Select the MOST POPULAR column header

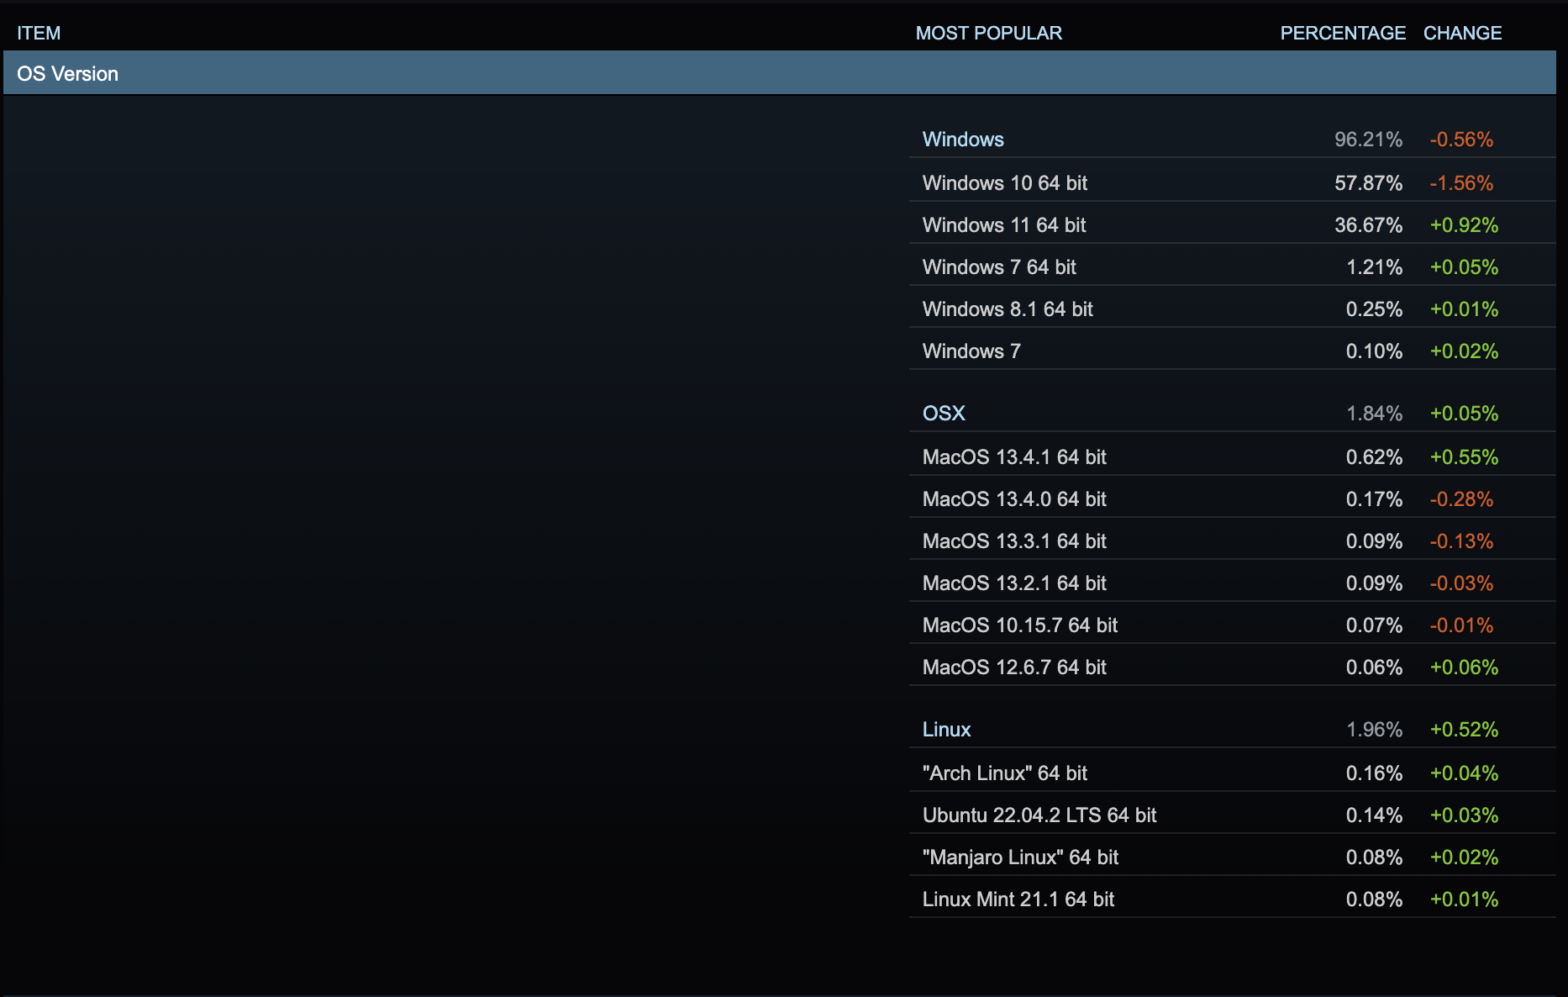988,33
